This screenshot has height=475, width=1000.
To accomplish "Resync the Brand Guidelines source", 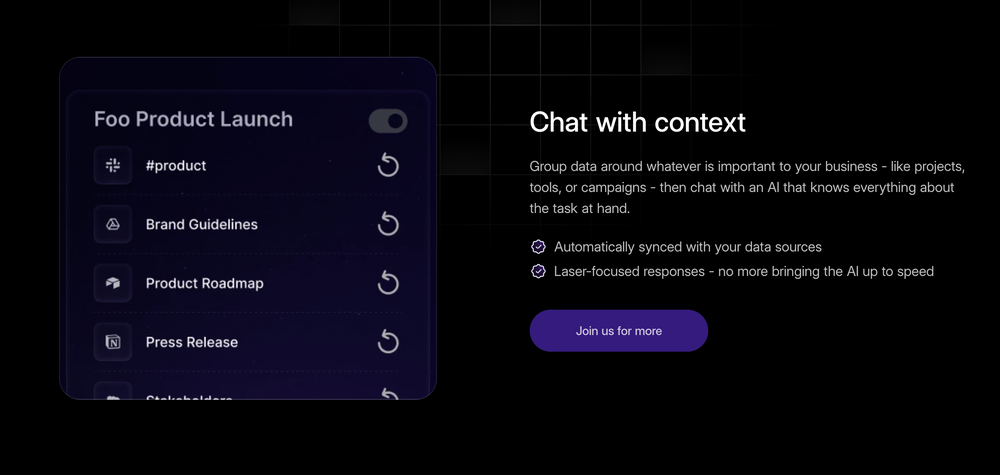I will 388,224.
